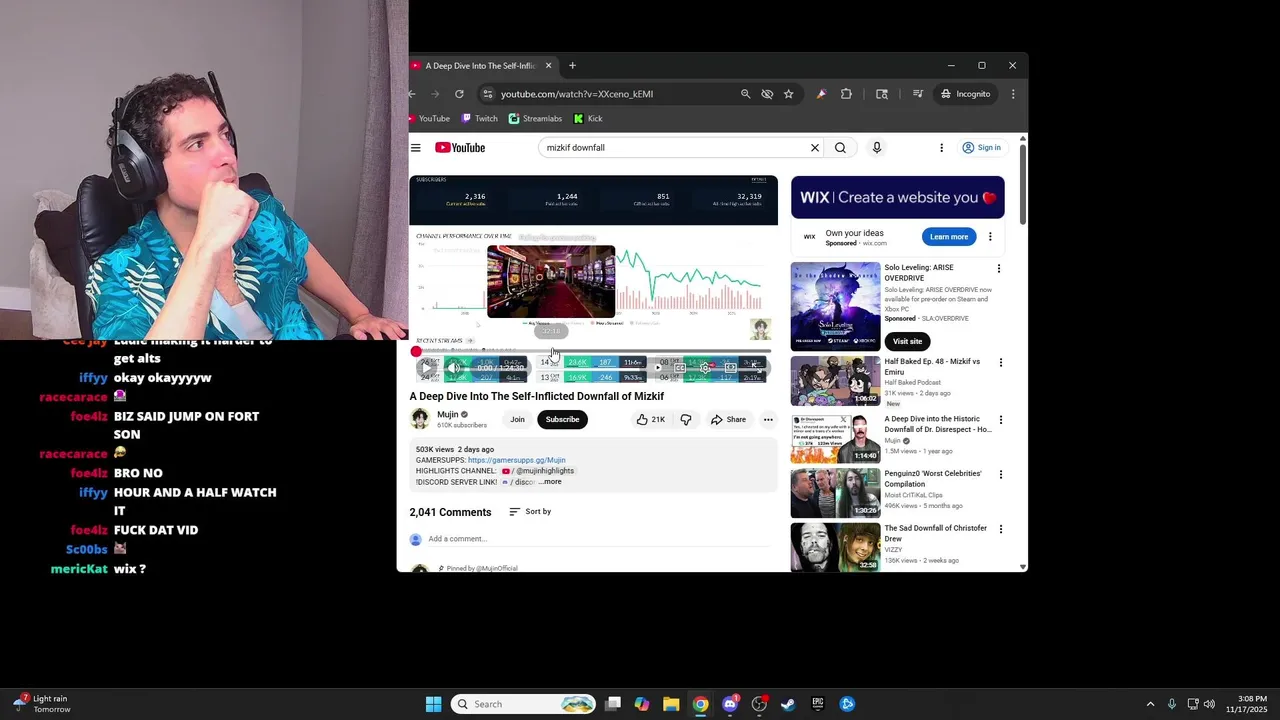Click the YouTube search magnifier button
This screenshot has height=720, width=1280.
click(x=840, y=148)
